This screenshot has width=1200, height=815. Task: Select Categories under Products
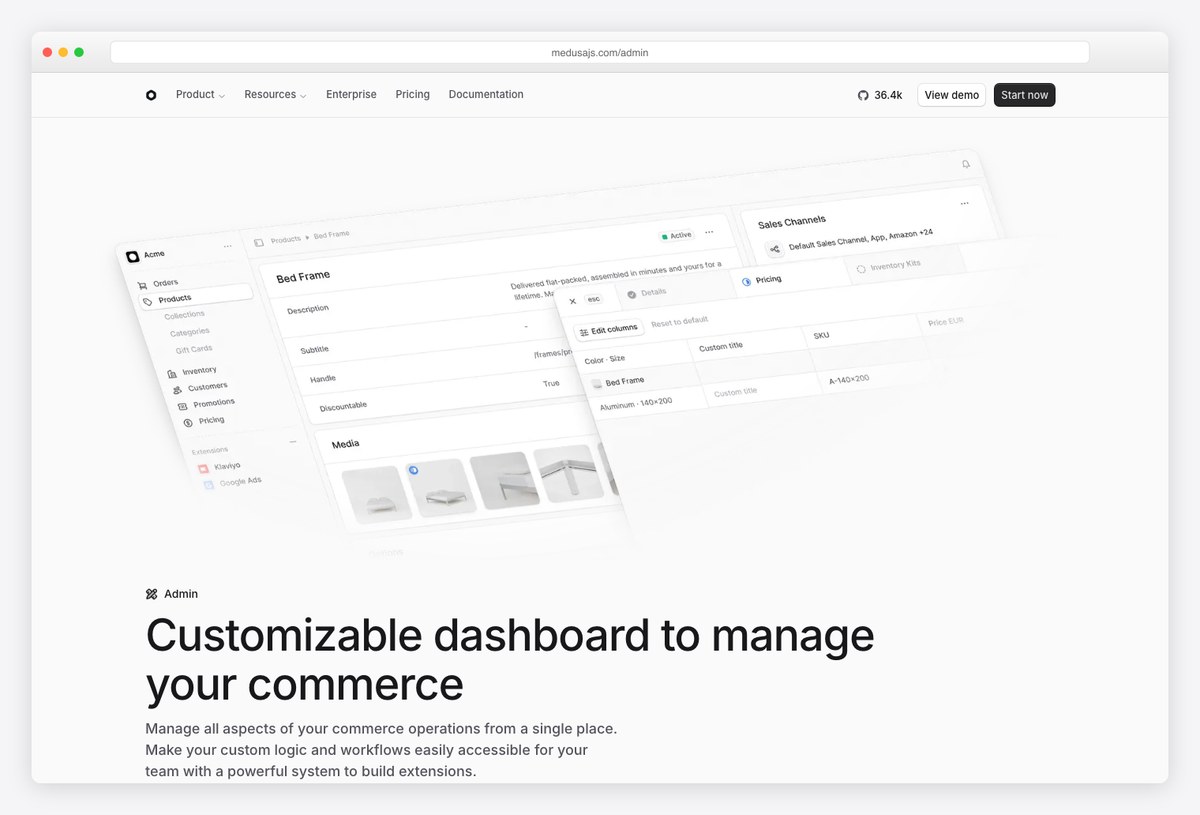pos(190,332)
